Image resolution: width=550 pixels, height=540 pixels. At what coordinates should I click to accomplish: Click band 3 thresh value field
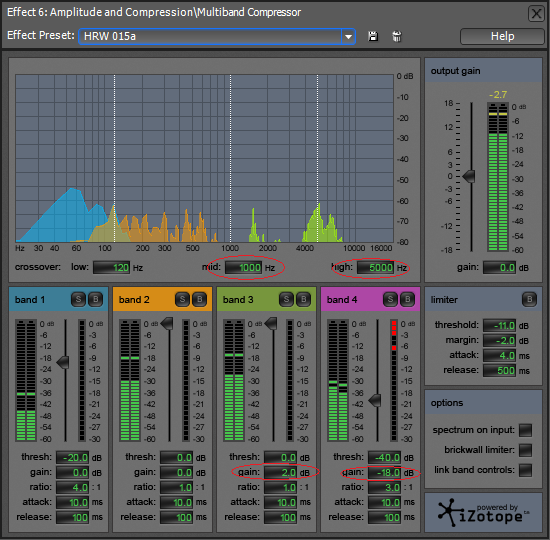[281, 458]
